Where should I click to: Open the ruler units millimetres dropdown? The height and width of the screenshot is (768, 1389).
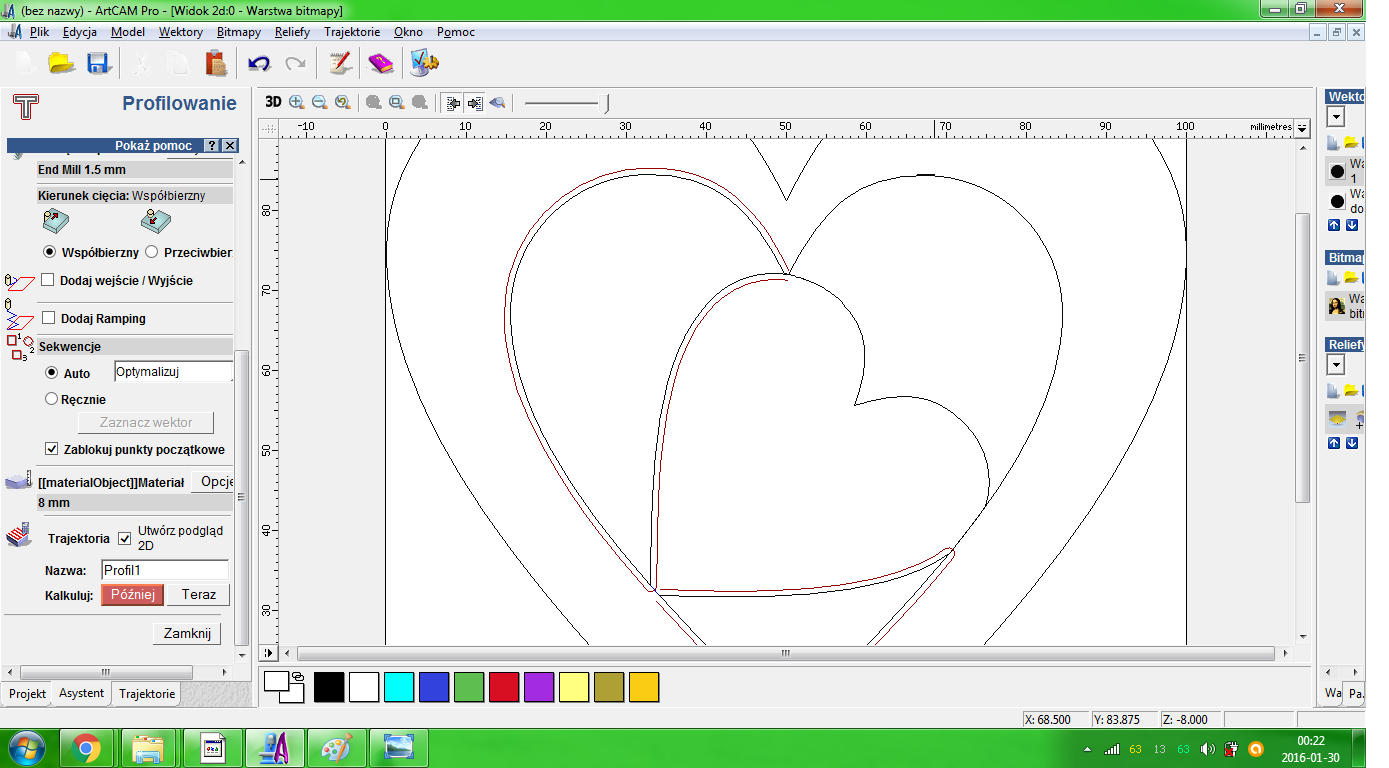(1301, 128)
